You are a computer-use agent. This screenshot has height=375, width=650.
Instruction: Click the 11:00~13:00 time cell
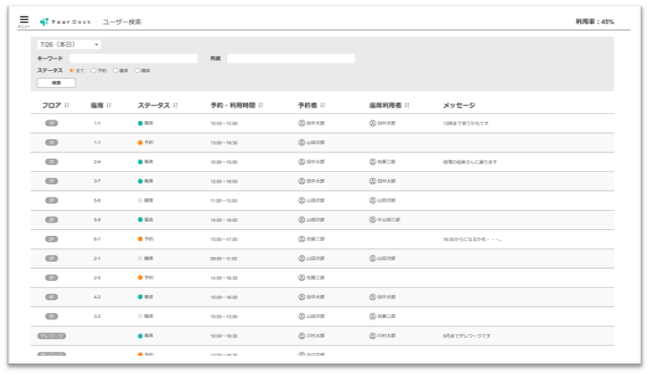tap(224, 201)
